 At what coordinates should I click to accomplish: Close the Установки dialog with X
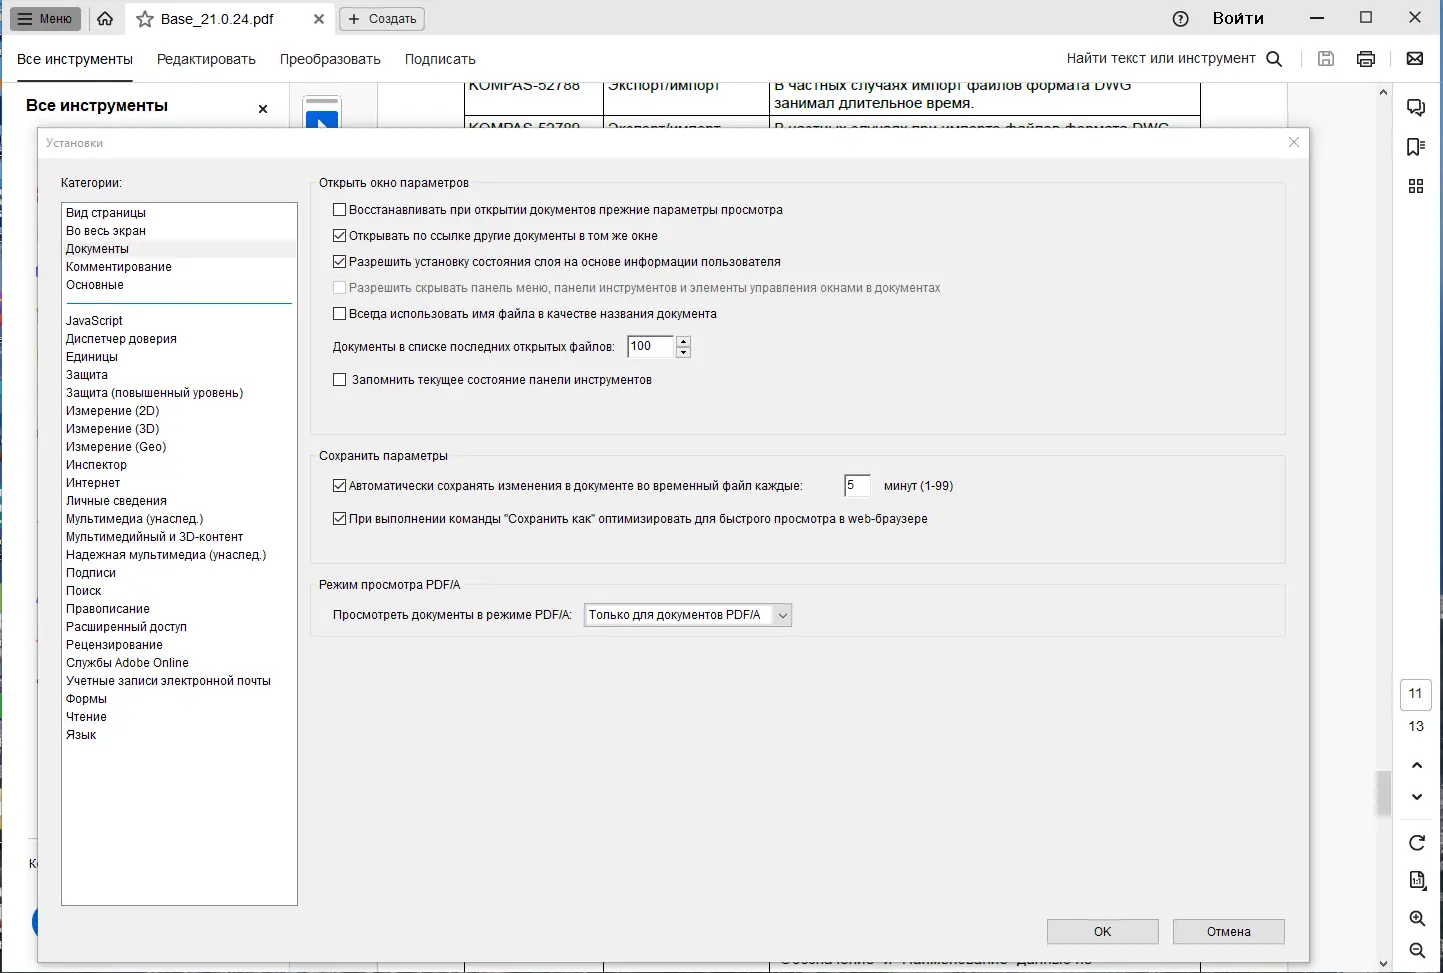[x=1294, y=142]
